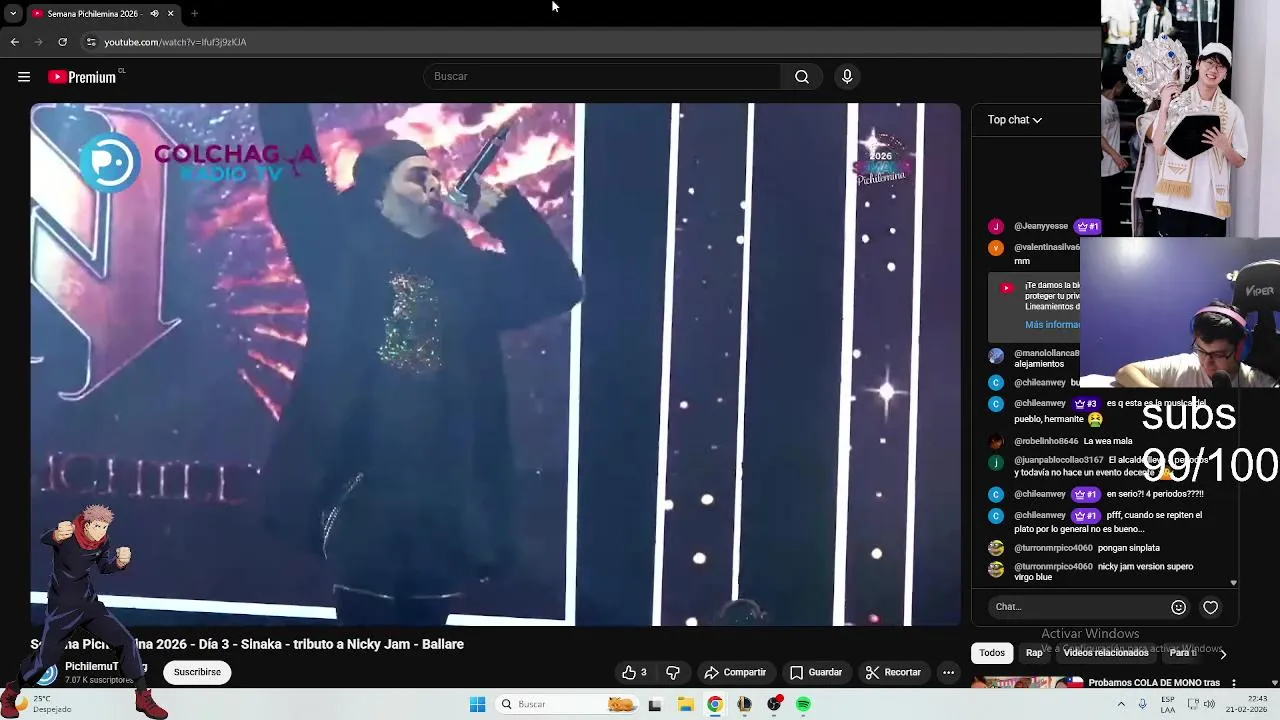Click chileanwey message en serio?! 4 periodos
This screenshot has height=720, width=1280.
tap(1155, 494)
